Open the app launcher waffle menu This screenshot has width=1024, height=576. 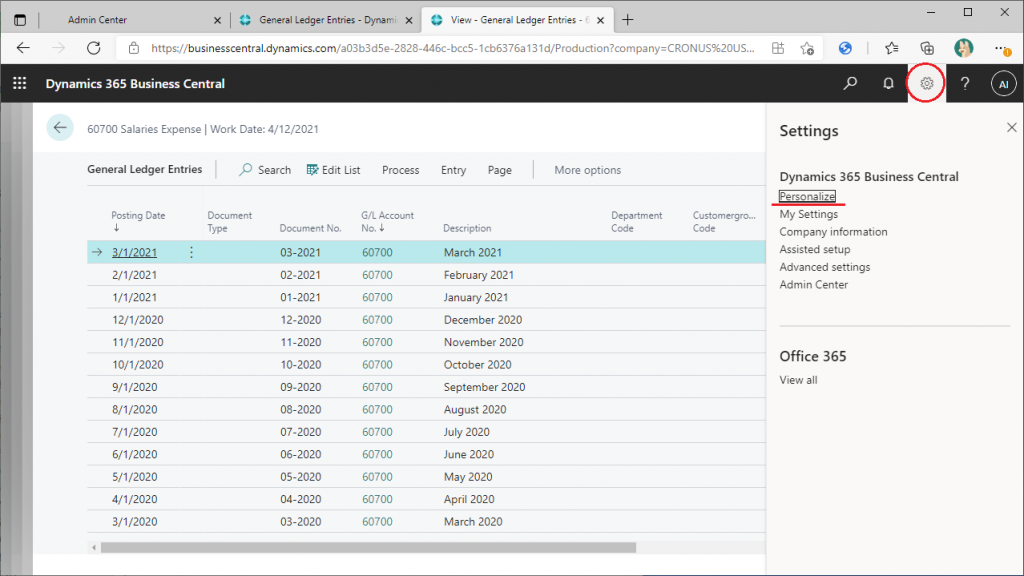point(20,84)
